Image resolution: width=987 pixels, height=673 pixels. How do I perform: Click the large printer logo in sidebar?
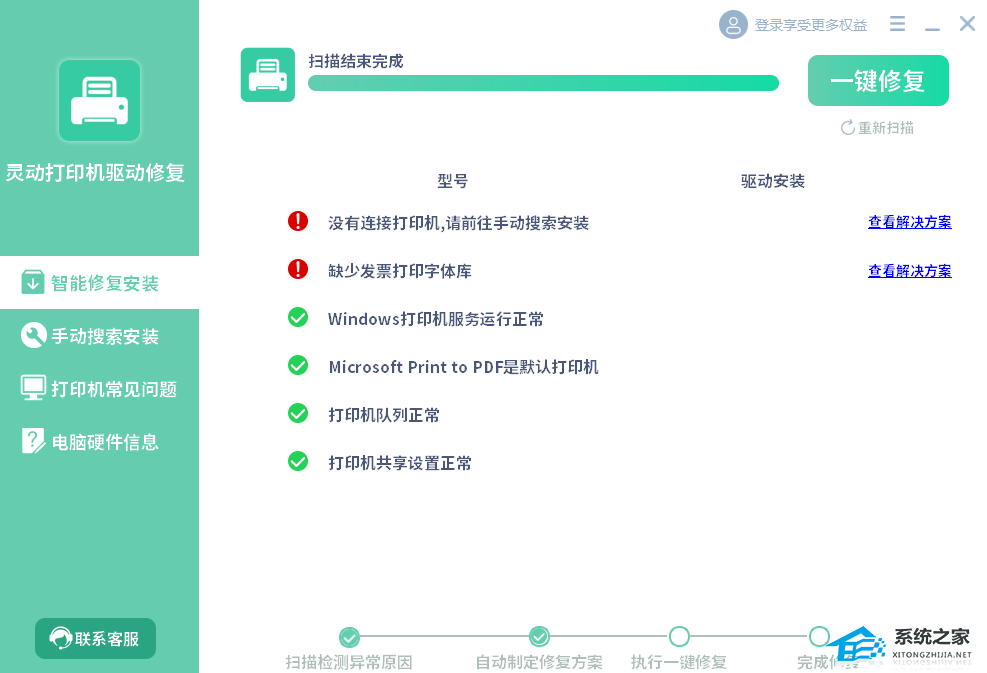99,101
